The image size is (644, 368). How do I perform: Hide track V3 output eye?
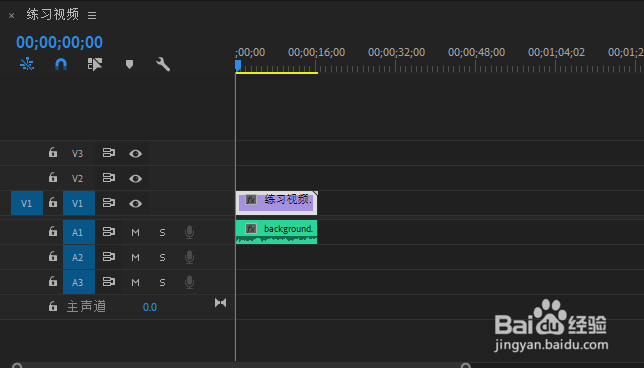click(x=136, y=154)
